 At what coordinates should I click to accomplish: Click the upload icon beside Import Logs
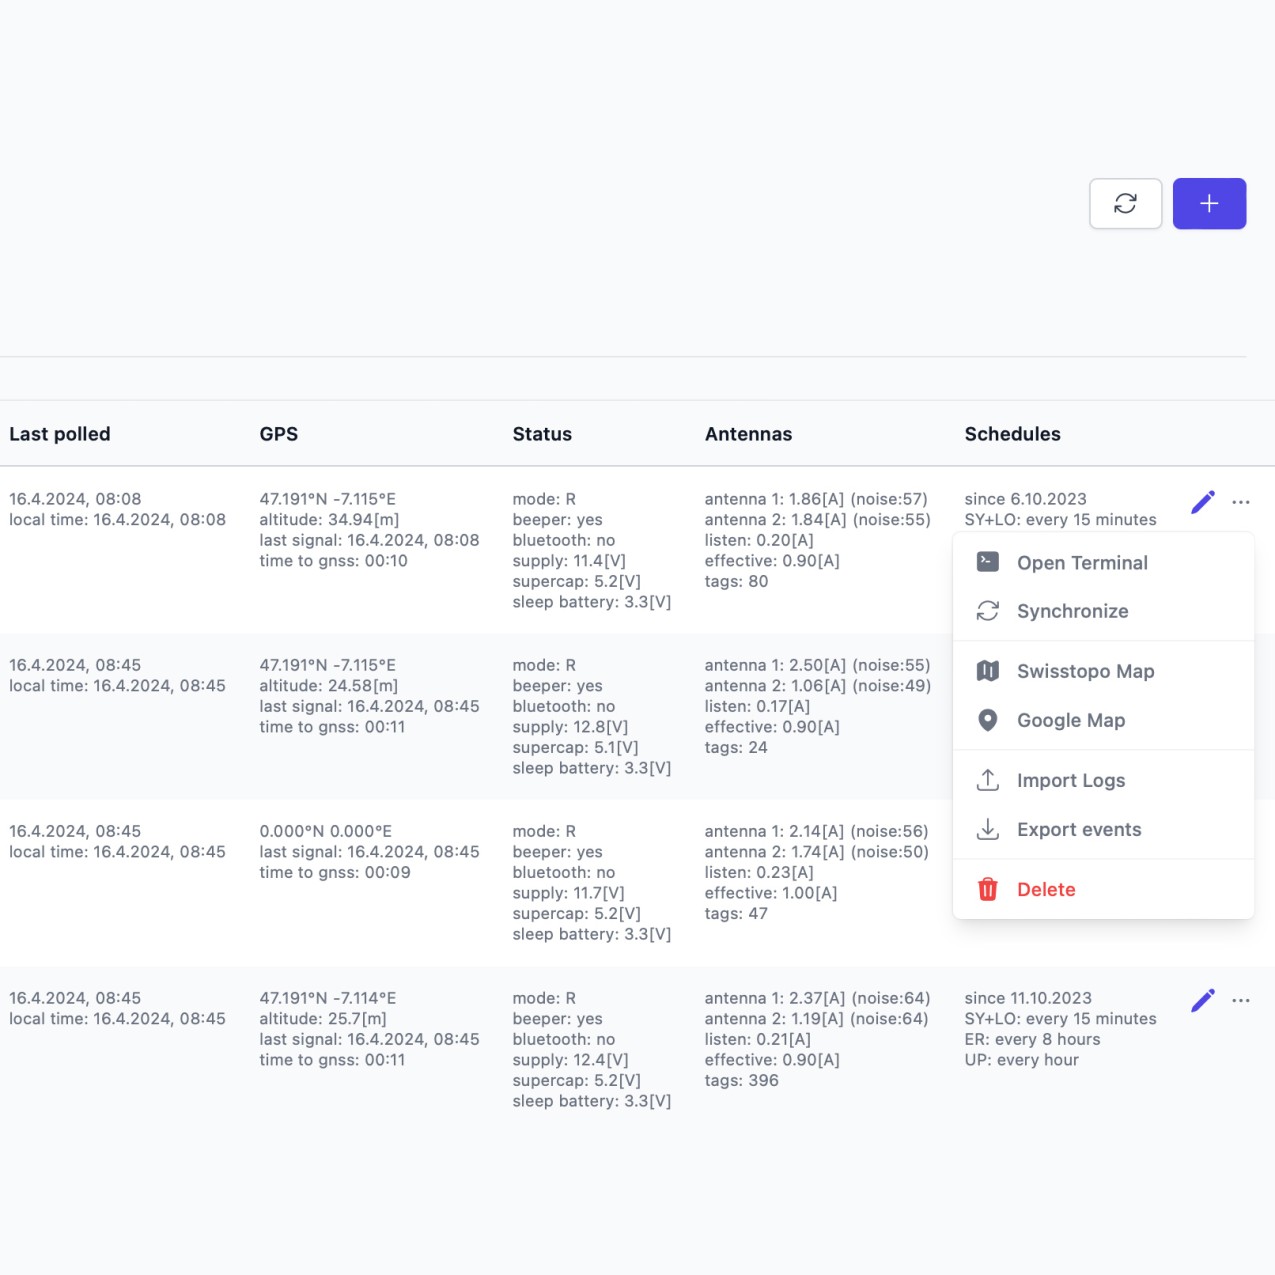coord(988,780)
